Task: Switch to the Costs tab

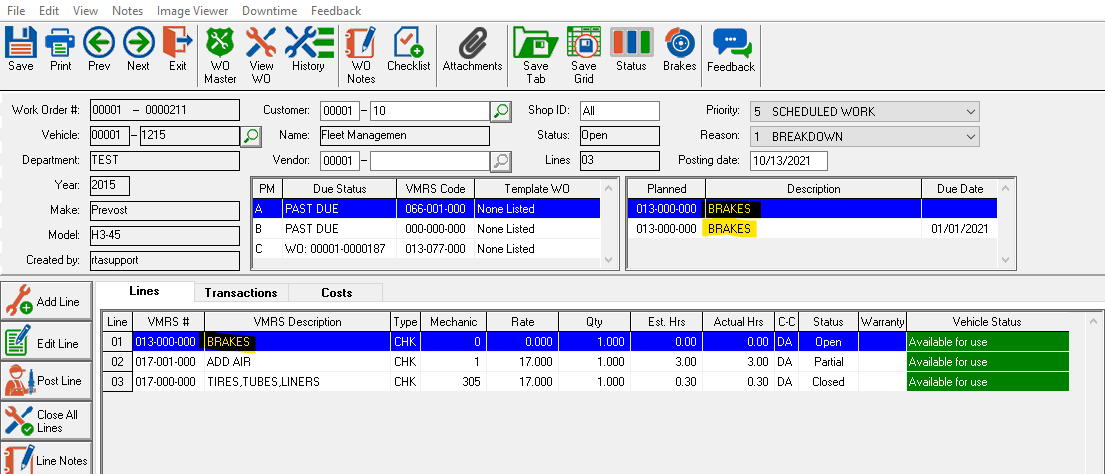Action: [x=336, y=292]
